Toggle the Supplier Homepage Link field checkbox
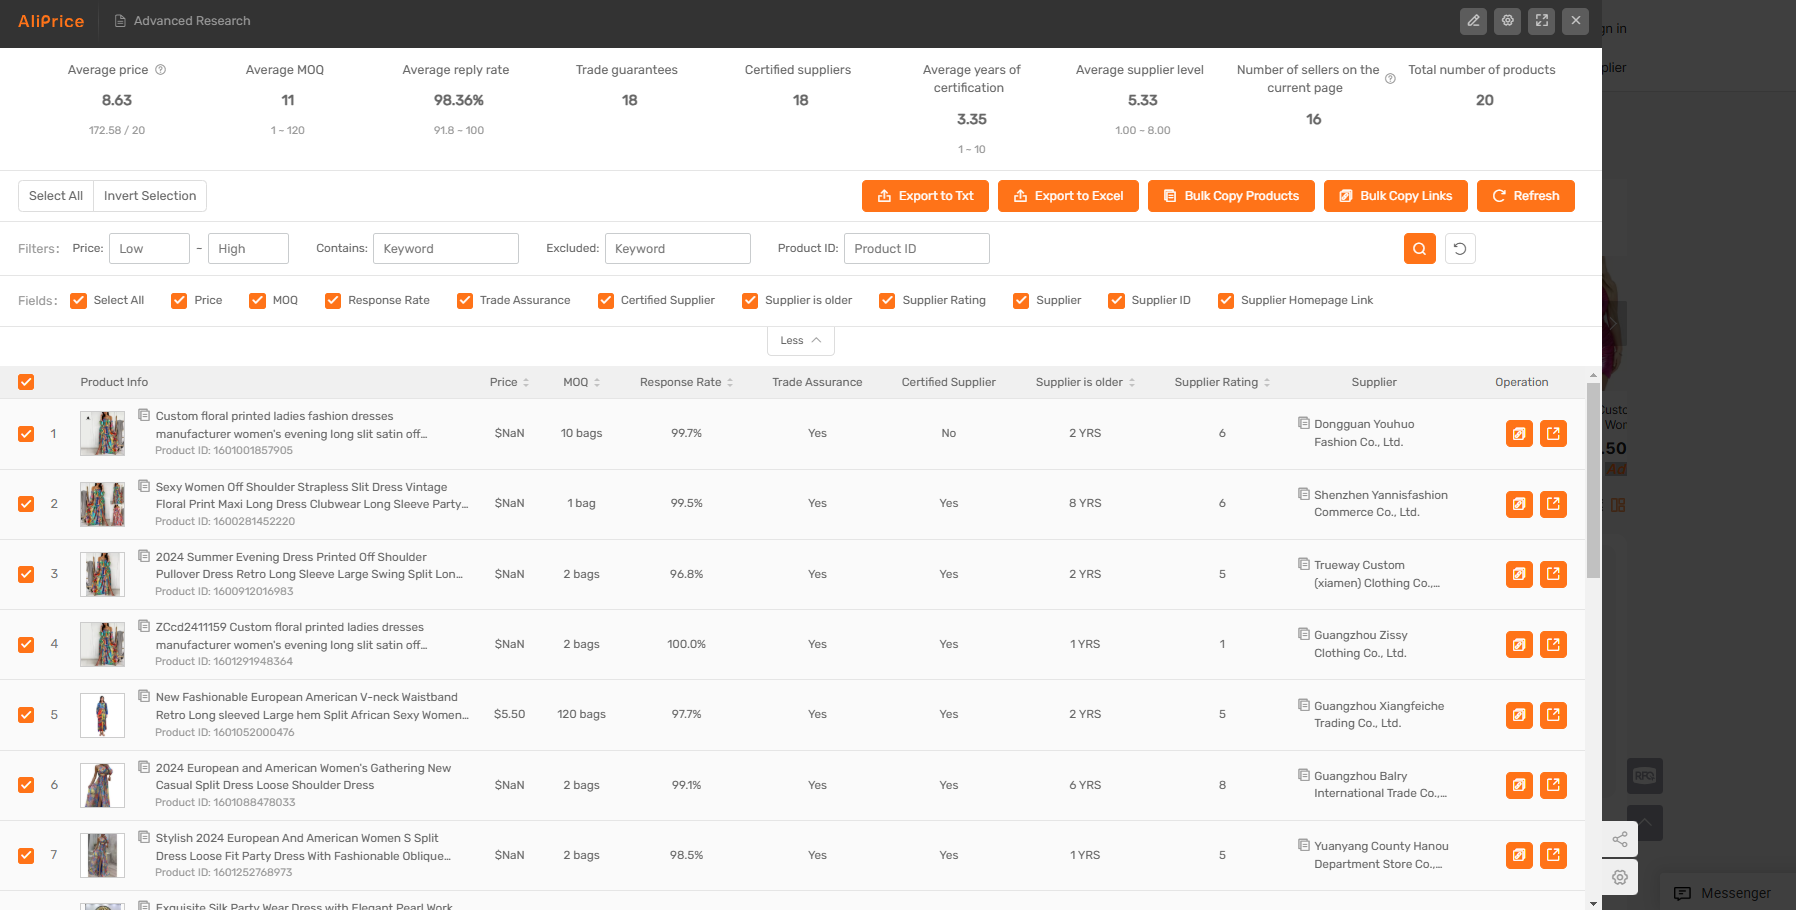Image resolution: width=1796 pixels, height=910 pixels. pyautogui.click(x=1225, y=301)
